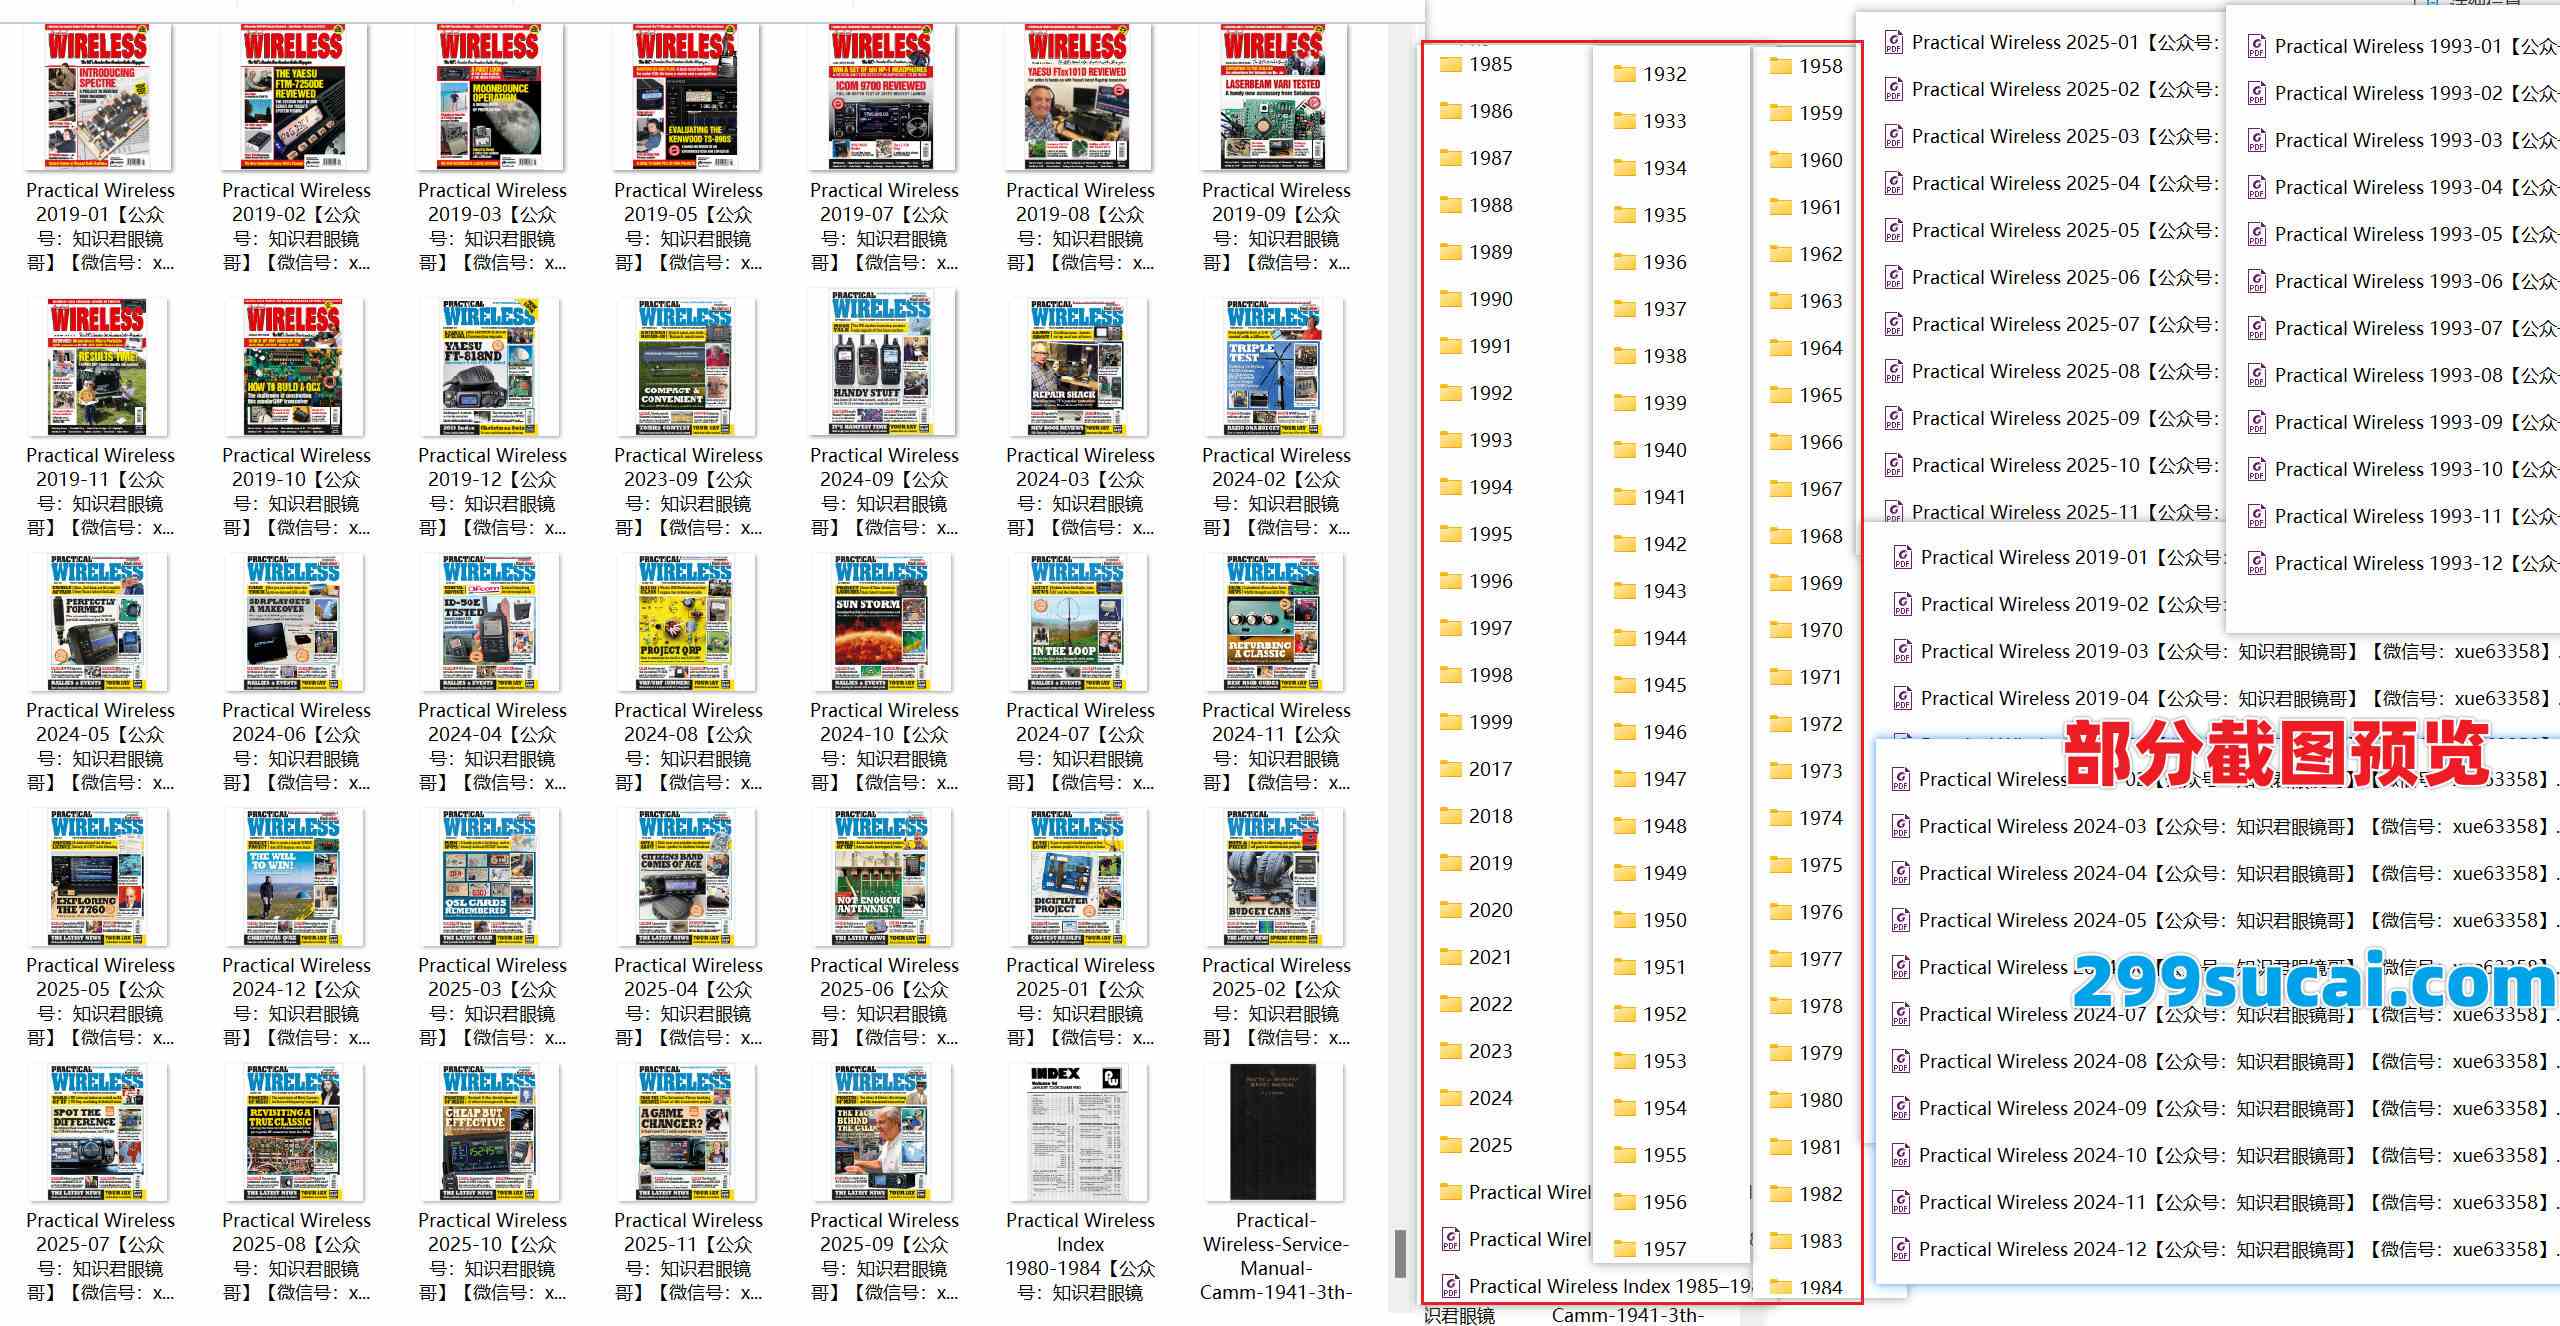Image resolution: width=2560 pixels, height=1326 pixels.
Task: Open folder labeled 1999
Action: coord(1489,722)
